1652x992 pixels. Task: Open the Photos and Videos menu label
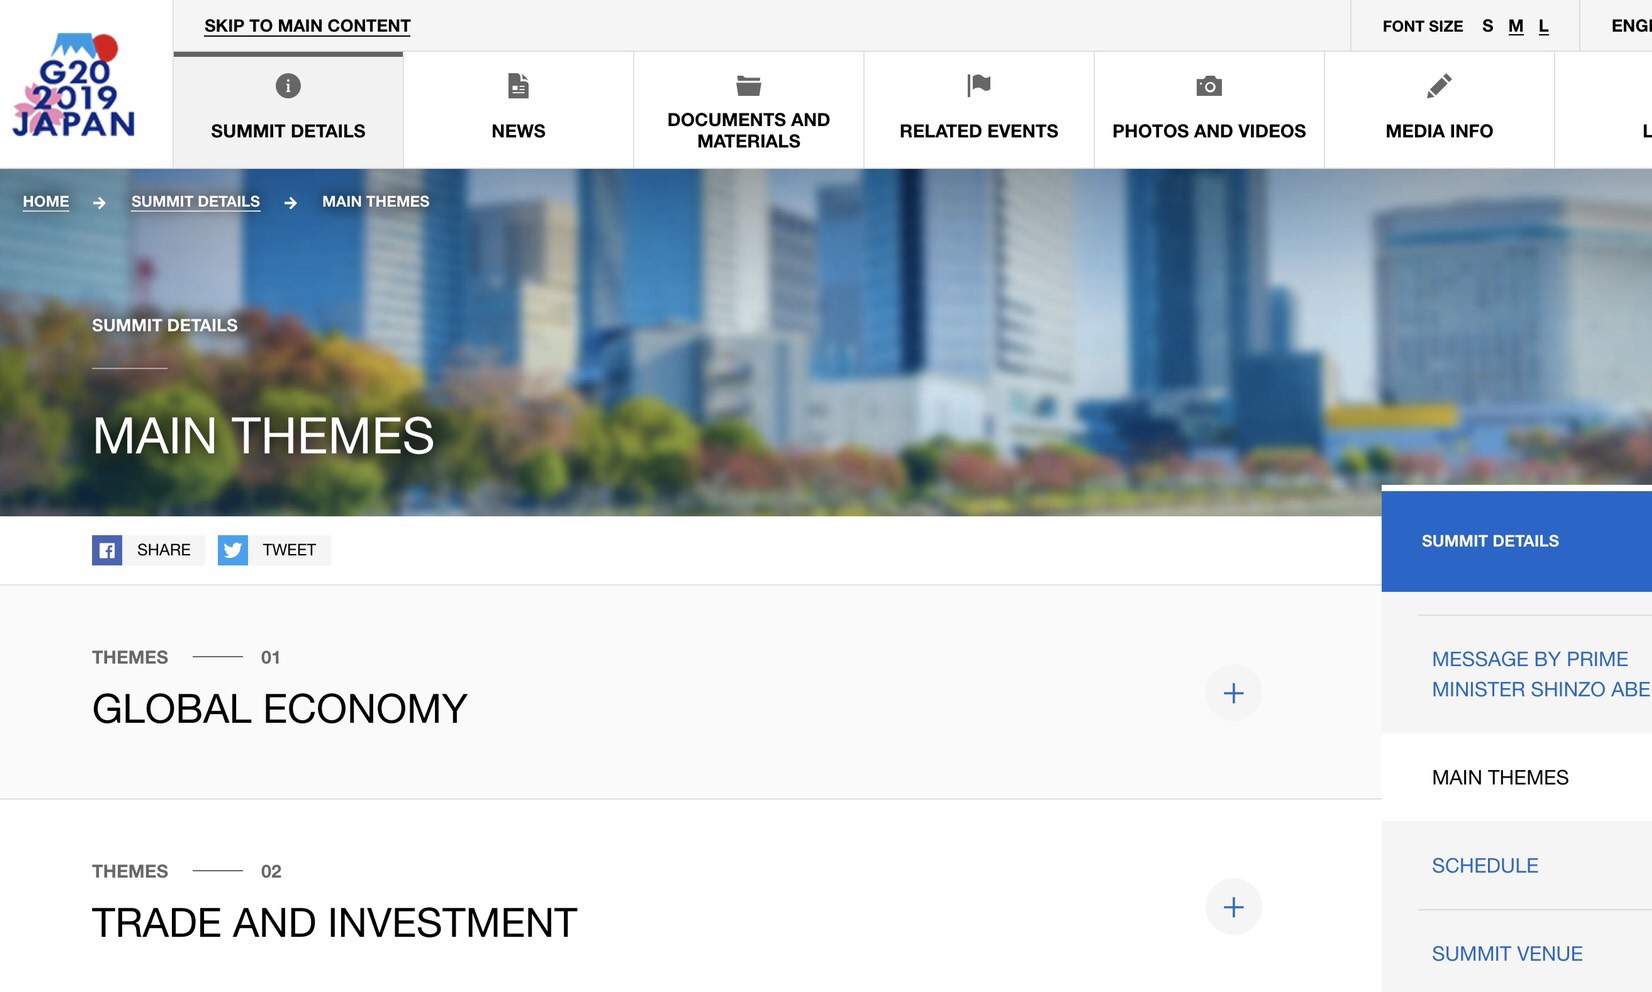pyautogui.click(x=1209, y=131)
